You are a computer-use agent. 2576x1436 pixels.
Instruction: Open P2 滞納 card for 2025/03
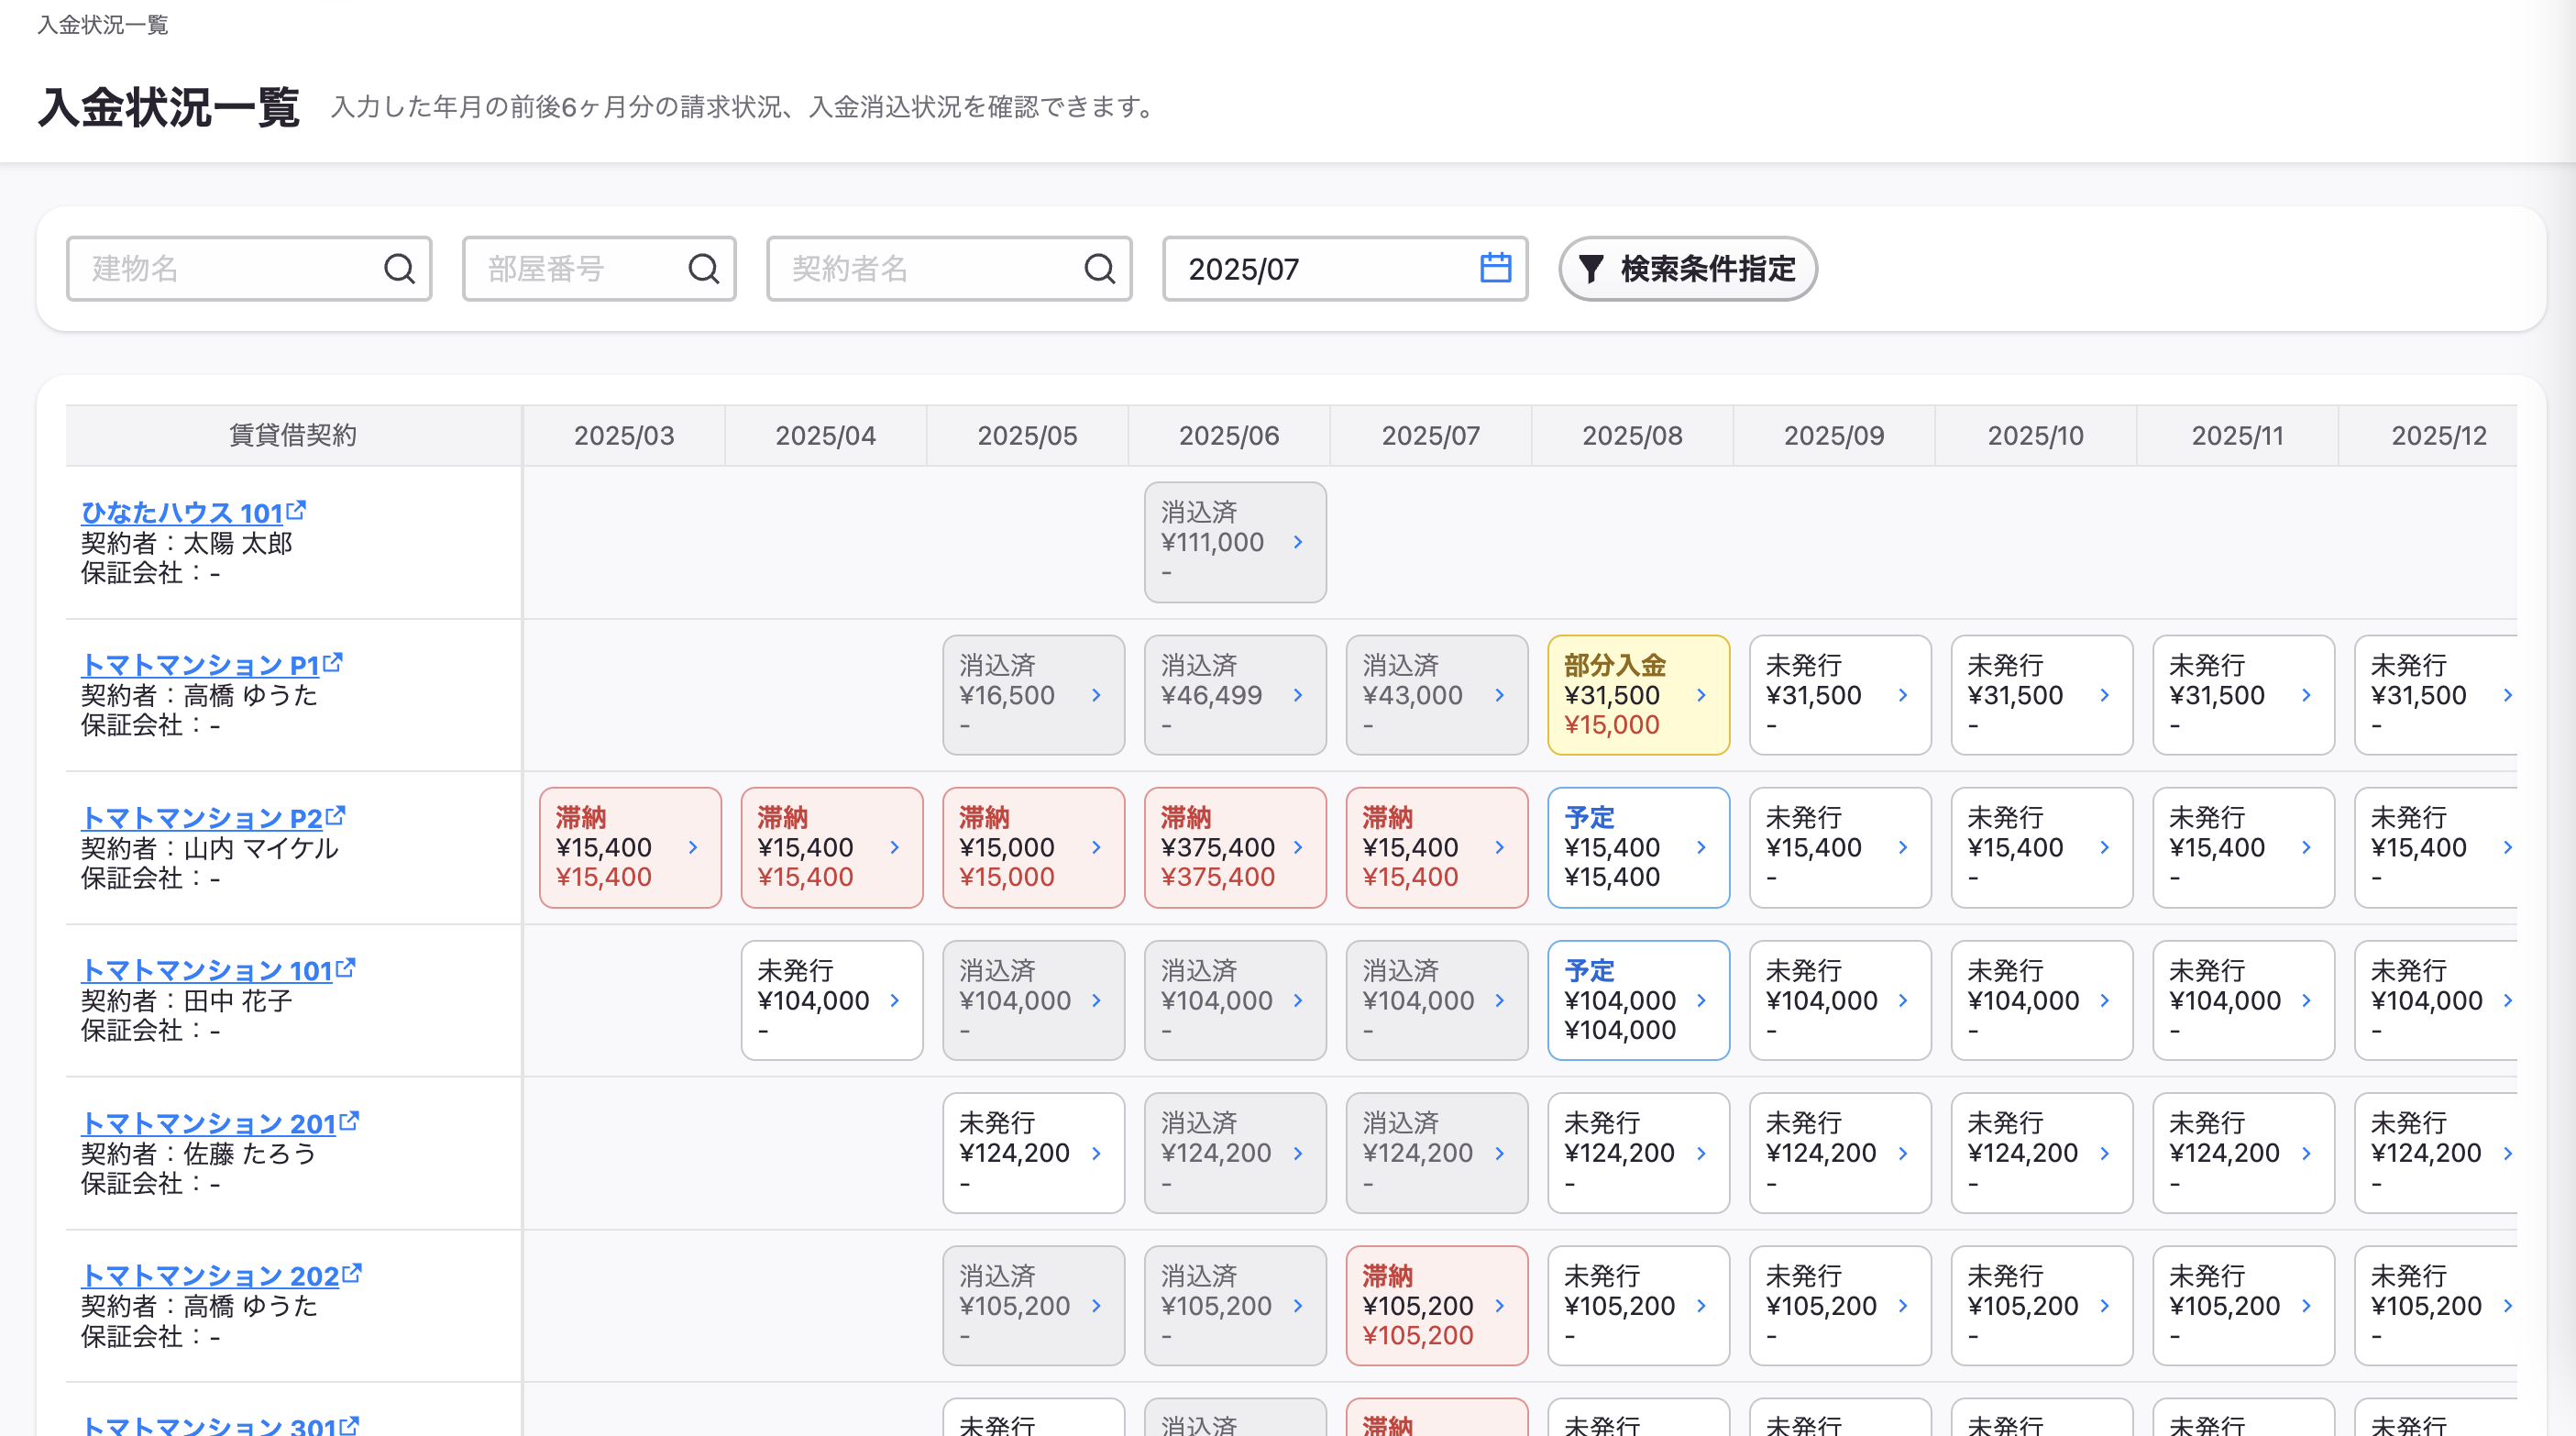[630, 847]
